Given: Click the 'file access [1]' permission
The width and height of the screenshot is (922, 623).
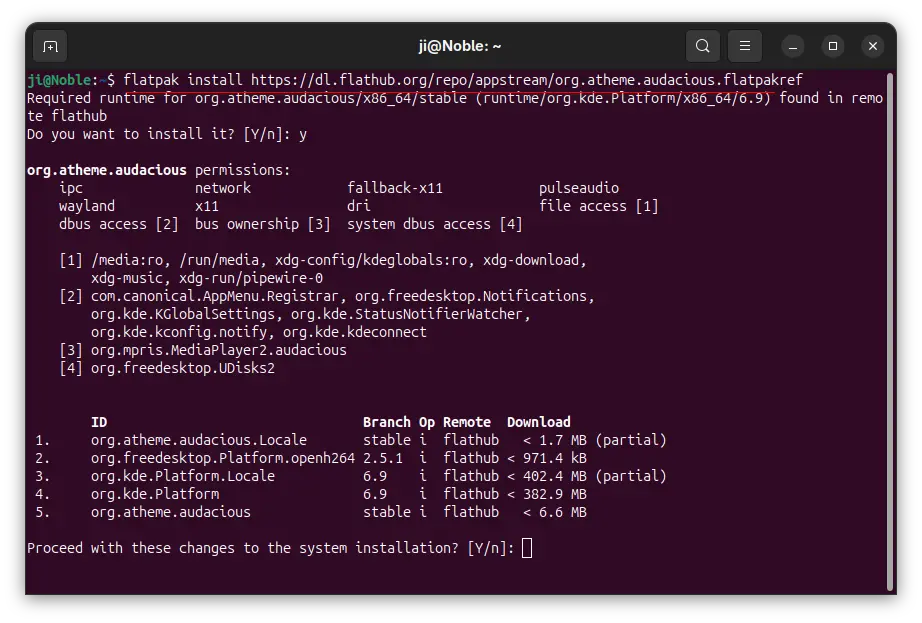Looking at the screenshot, I should pyautogui.click(x=599, y=206).
